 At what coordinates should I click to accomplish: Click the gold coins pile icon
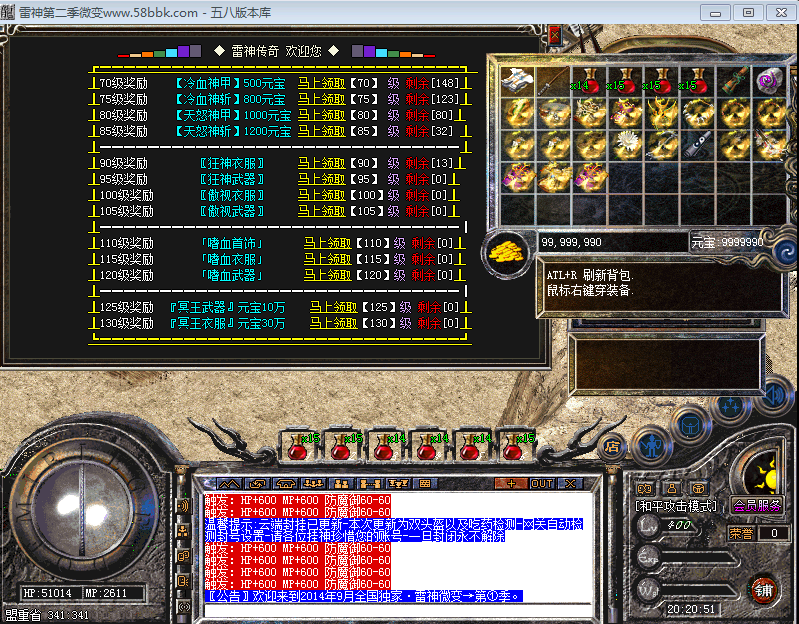pos(507,252)
